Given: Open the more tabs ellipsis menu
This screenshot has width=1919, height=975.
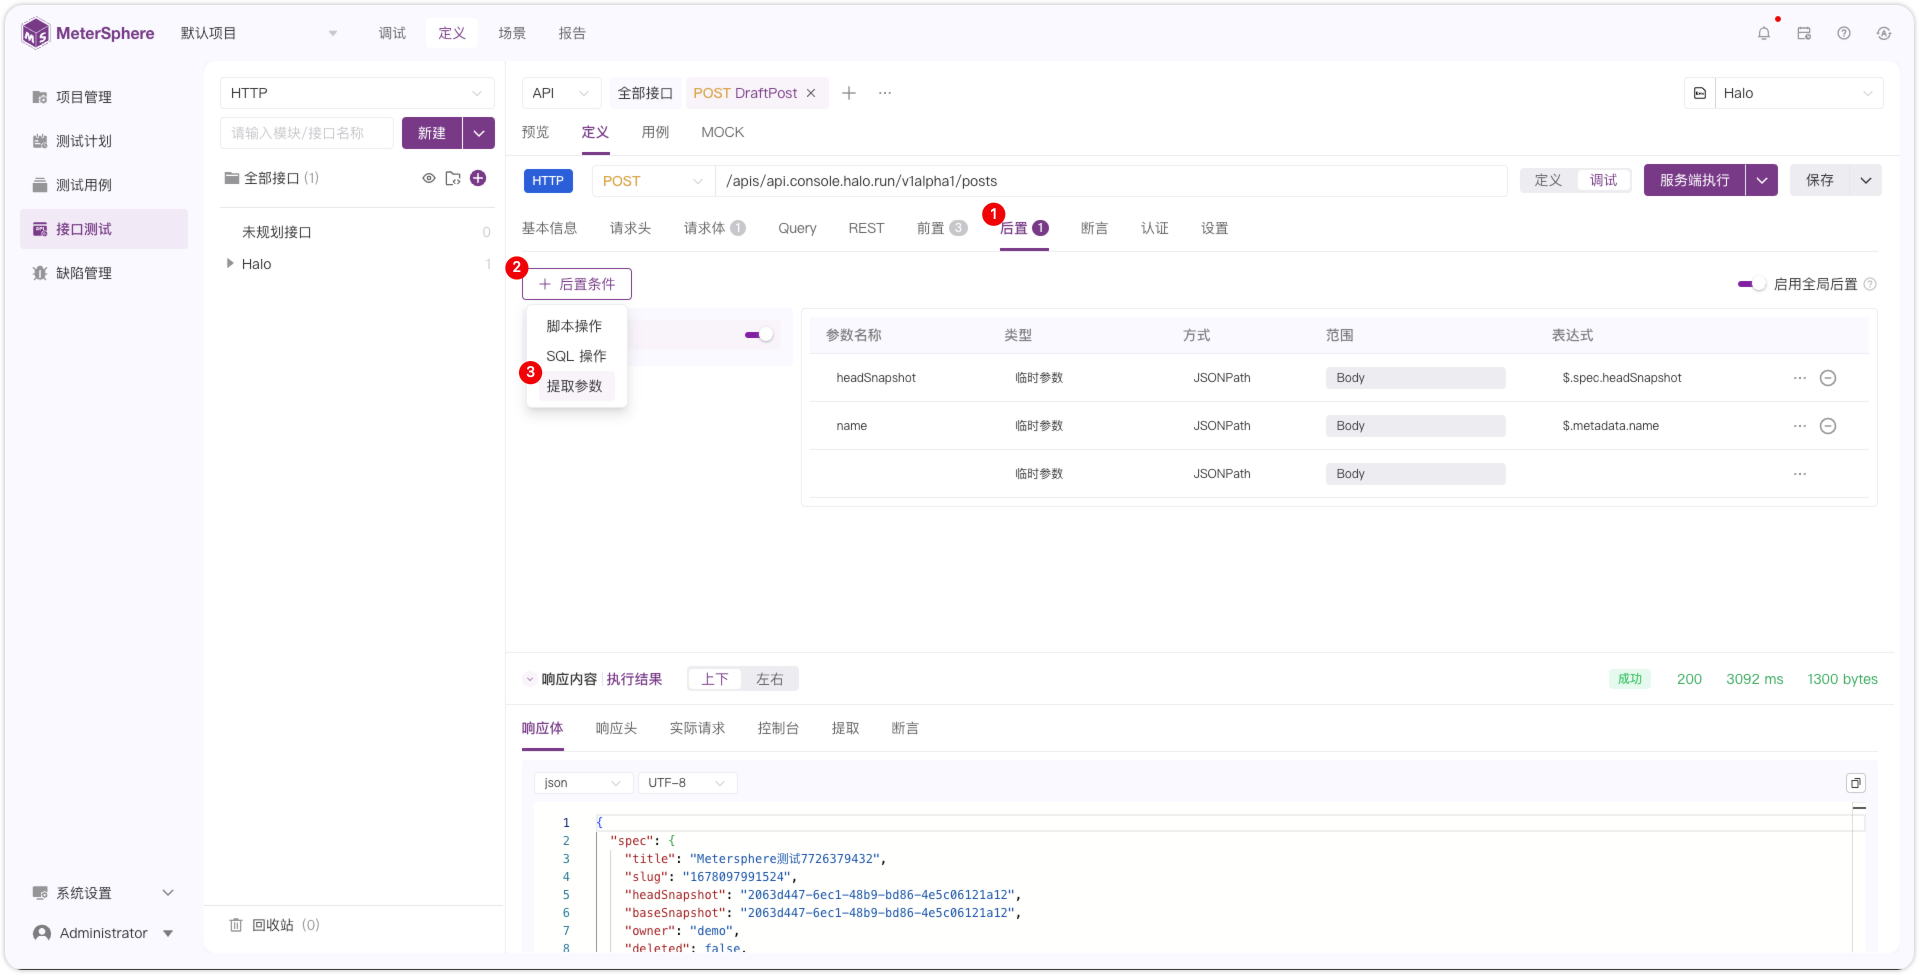Looking at the screenshot, I should tap(885, 93).
